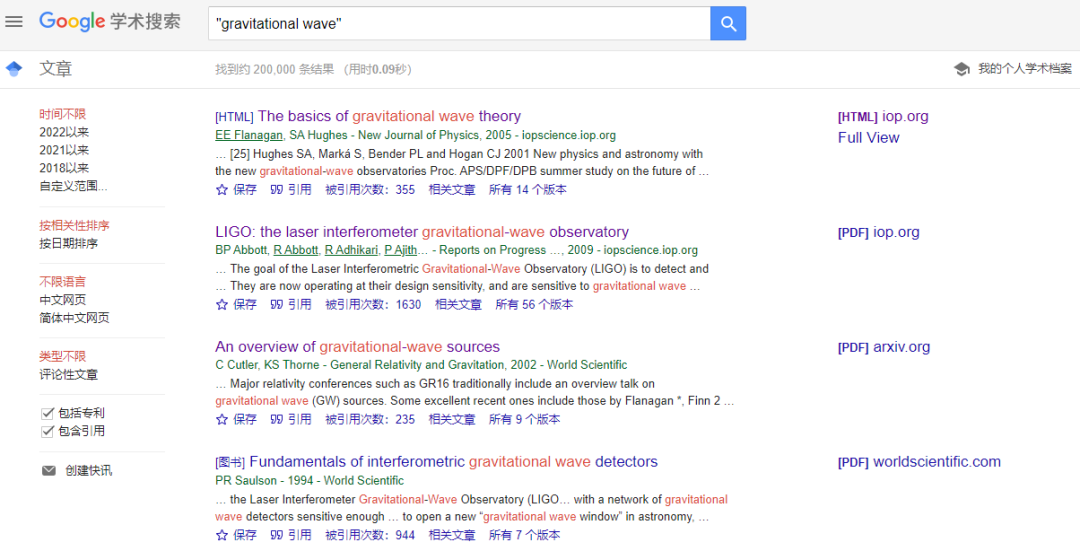
Task: Click the envelope icon for 创建快讯
Action: point(48,471)
